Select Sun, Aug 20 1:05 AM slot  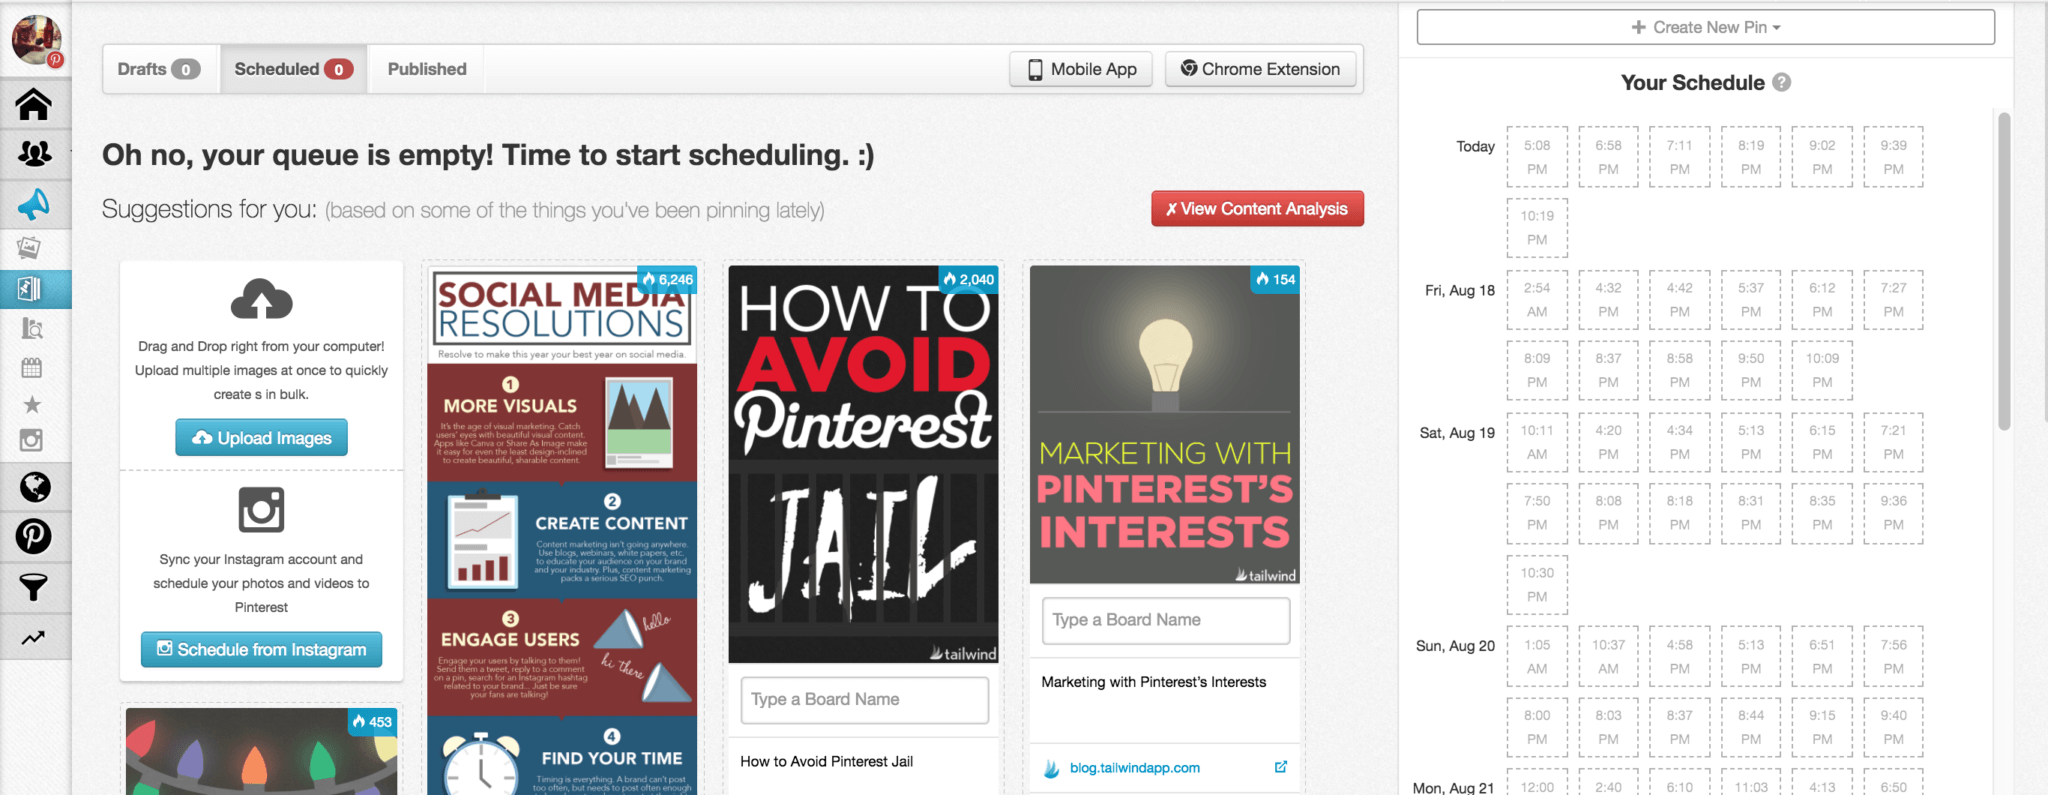(x=1537, y=657)
